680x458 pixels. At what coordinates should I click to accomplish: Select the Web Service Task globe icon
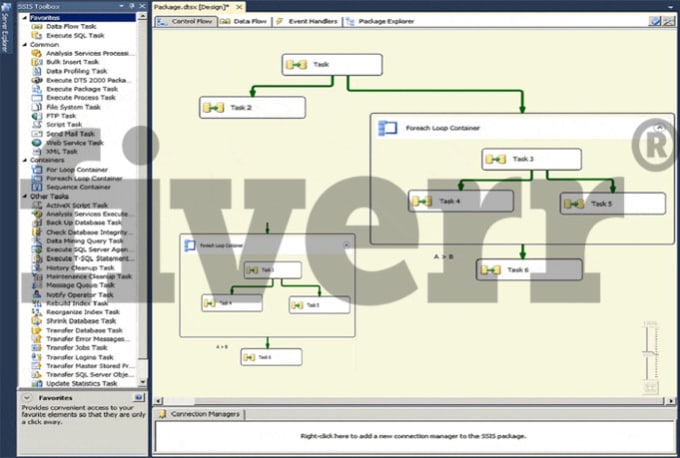(37, 143)
